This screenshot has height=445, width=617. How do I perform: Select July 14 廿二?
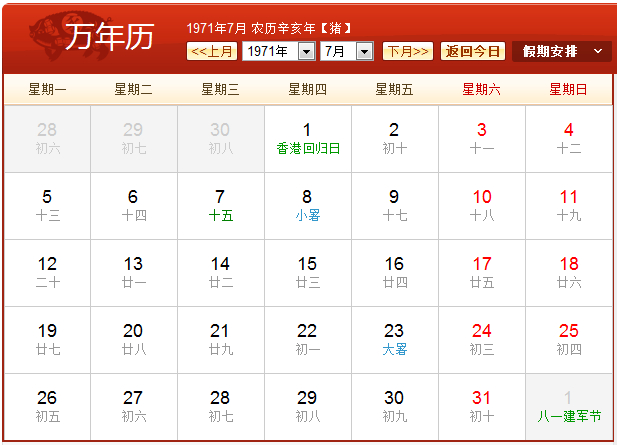[x=221, y=273]
